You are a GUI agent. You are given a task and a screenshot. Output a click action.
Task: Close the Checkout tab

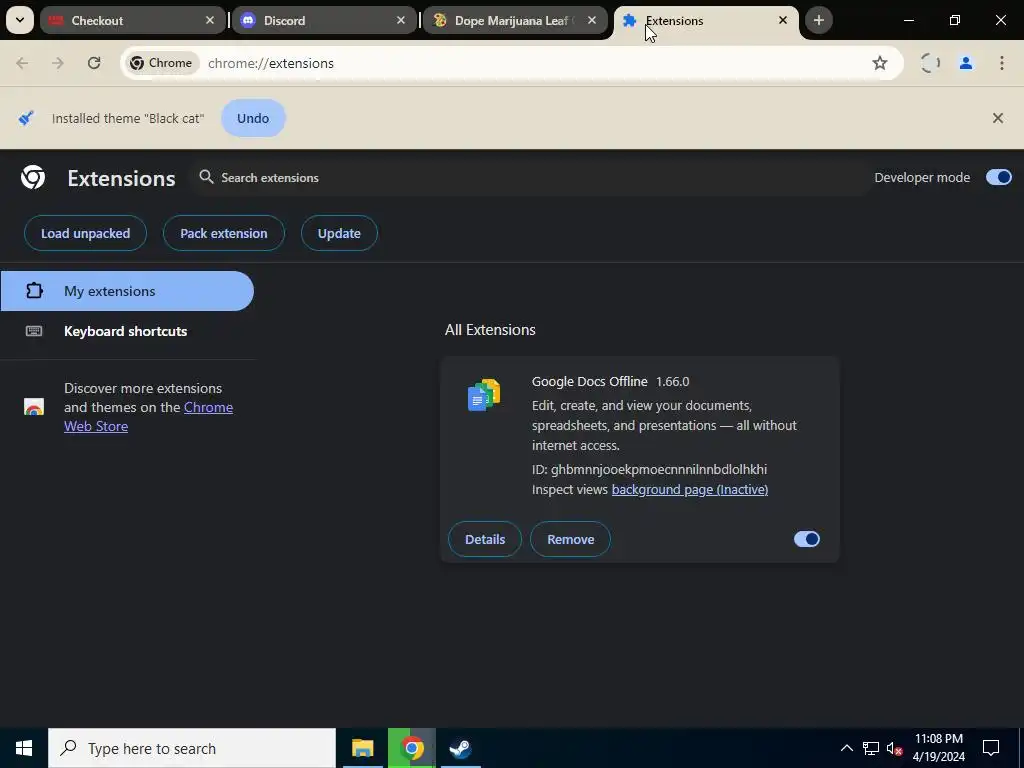(210, 20)
